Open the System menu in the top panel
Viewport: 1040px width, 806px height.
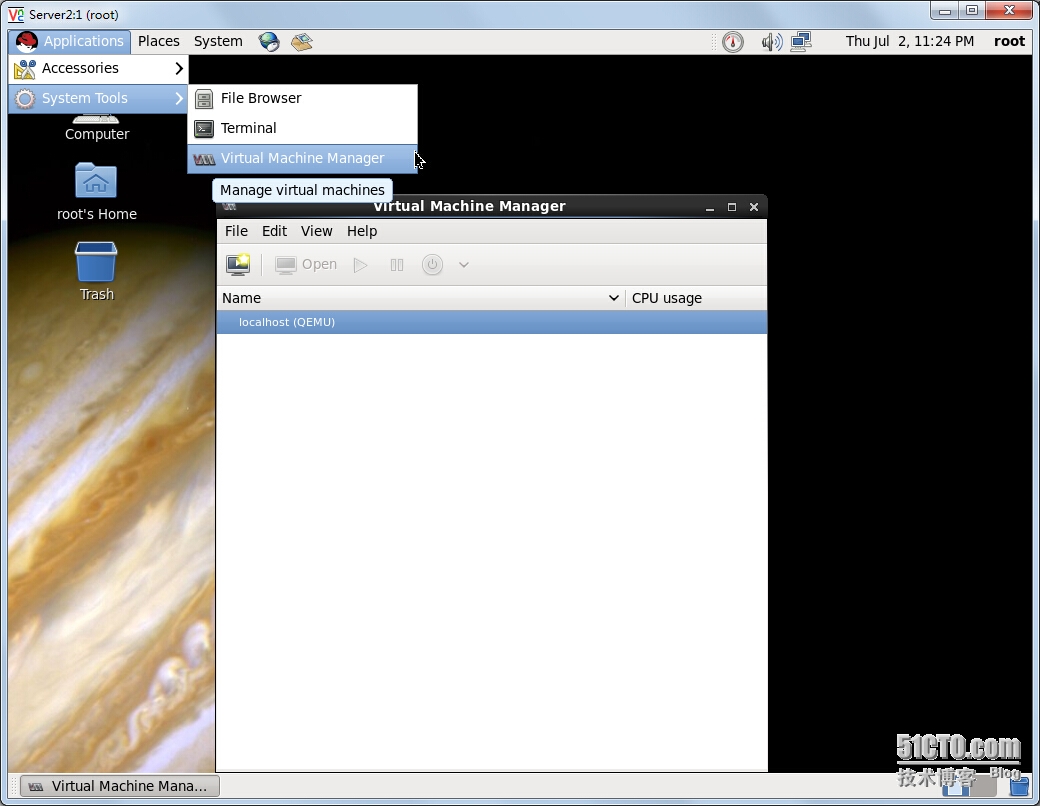(x=218, y=41)
